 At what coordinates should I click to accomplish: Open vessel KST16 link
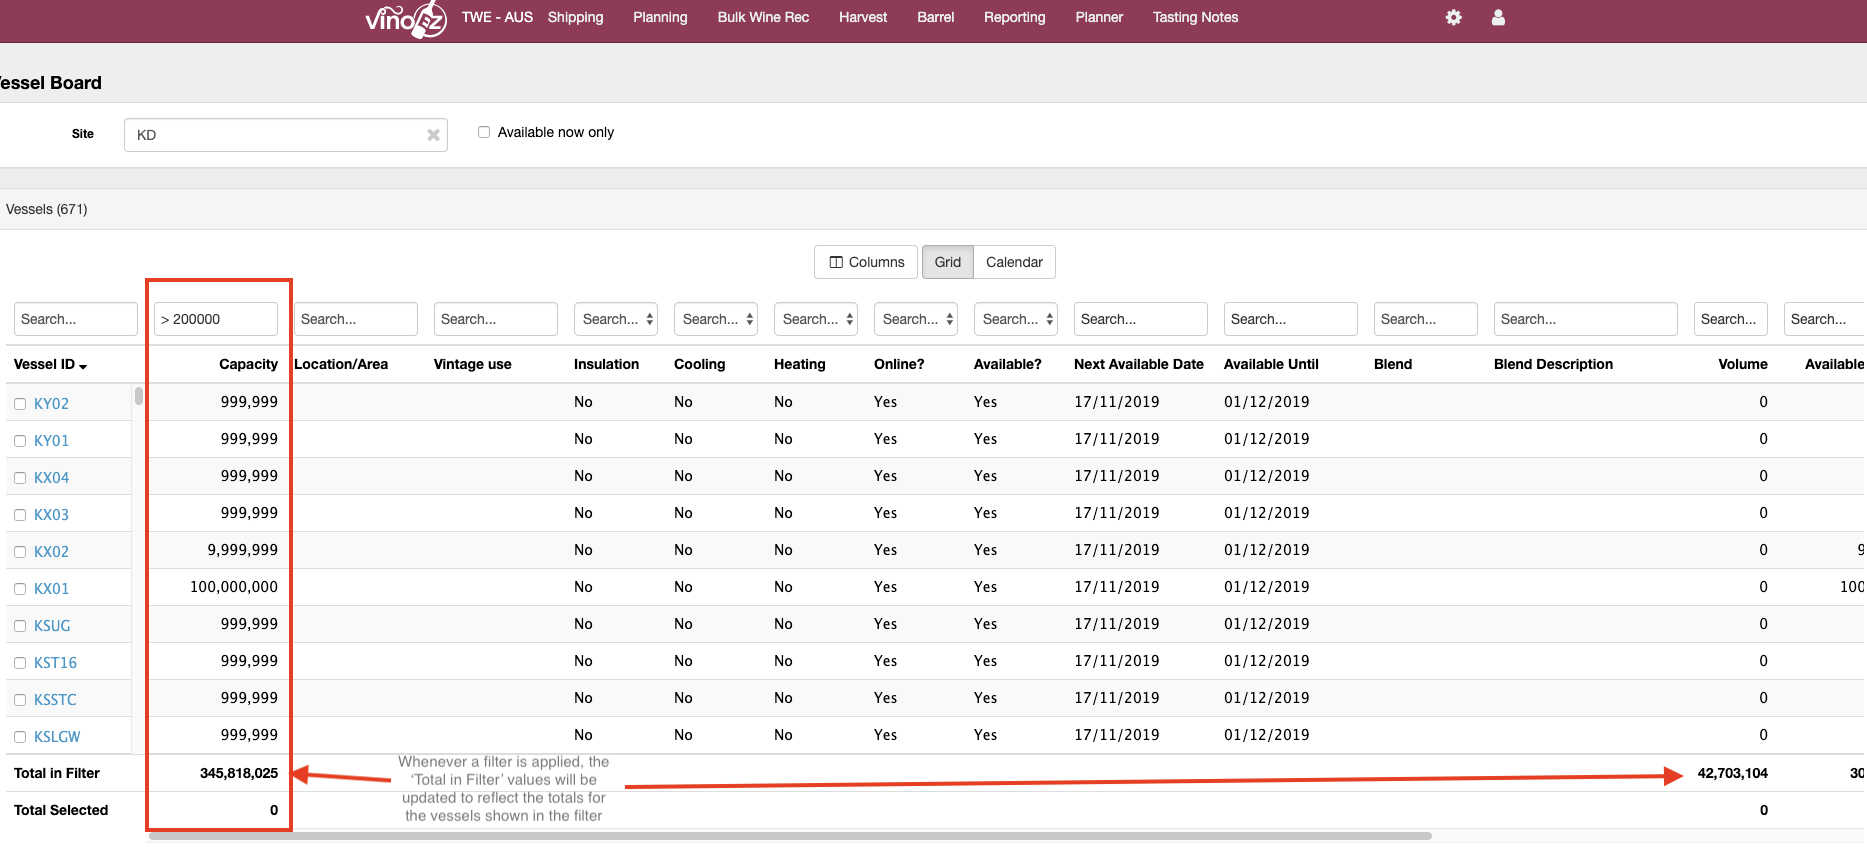tap(55, 663)
